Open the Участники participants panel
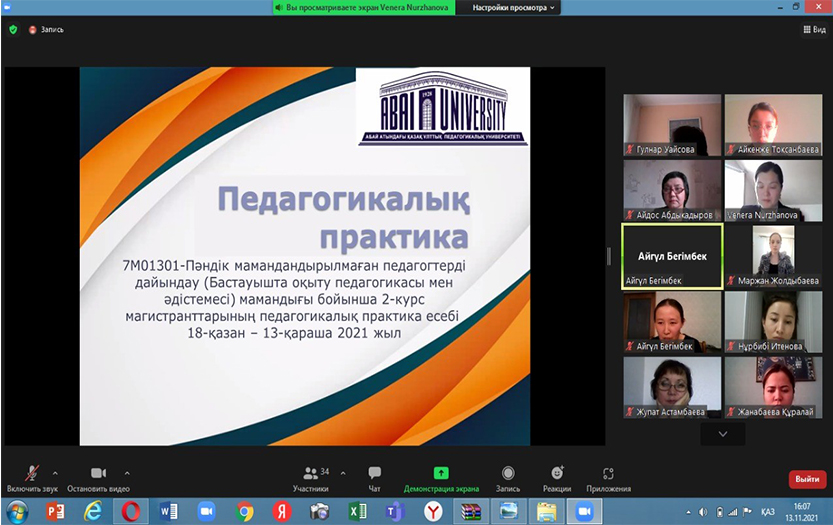The width and height of the screenshot is (833, 525). [x=310, y=478]
